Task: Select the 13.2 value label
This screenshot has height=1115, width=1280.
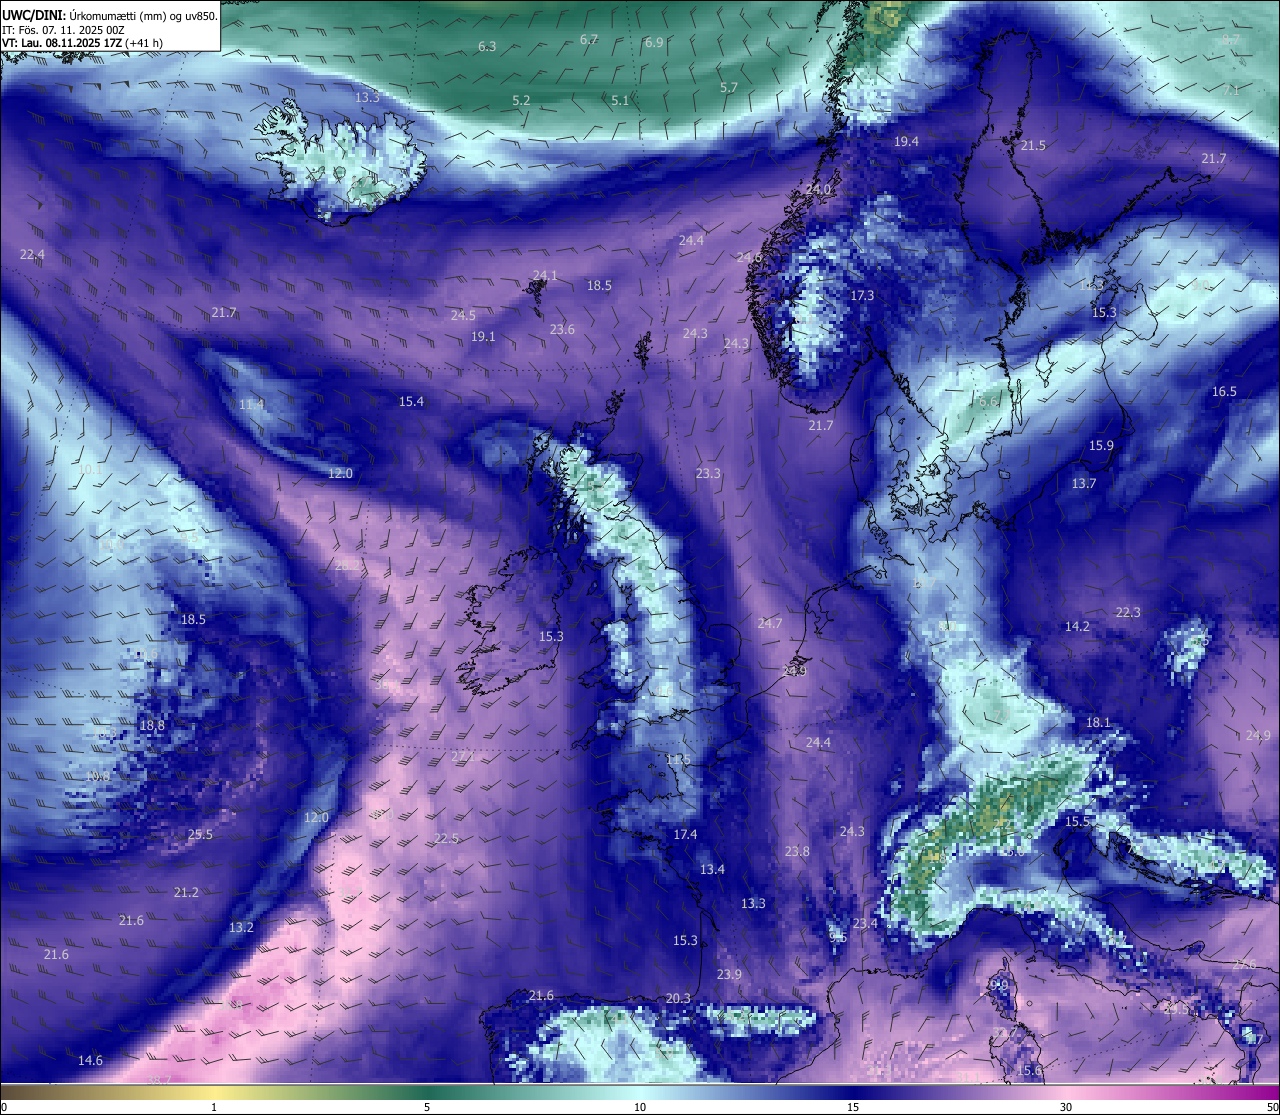Action: [241, 928]
